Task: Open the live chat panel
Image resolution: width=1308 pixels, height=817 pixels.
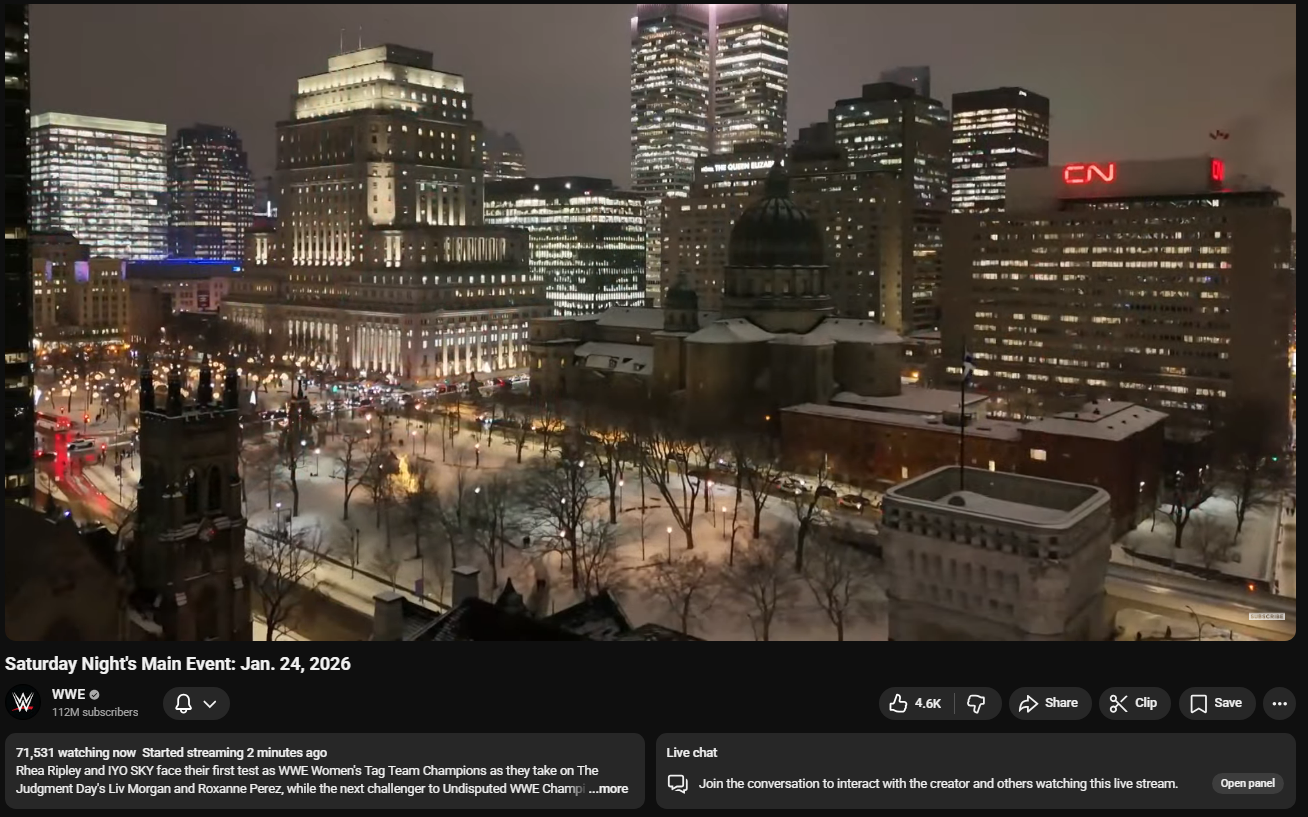Action: pyautogui.click(x=1247, y=784)
